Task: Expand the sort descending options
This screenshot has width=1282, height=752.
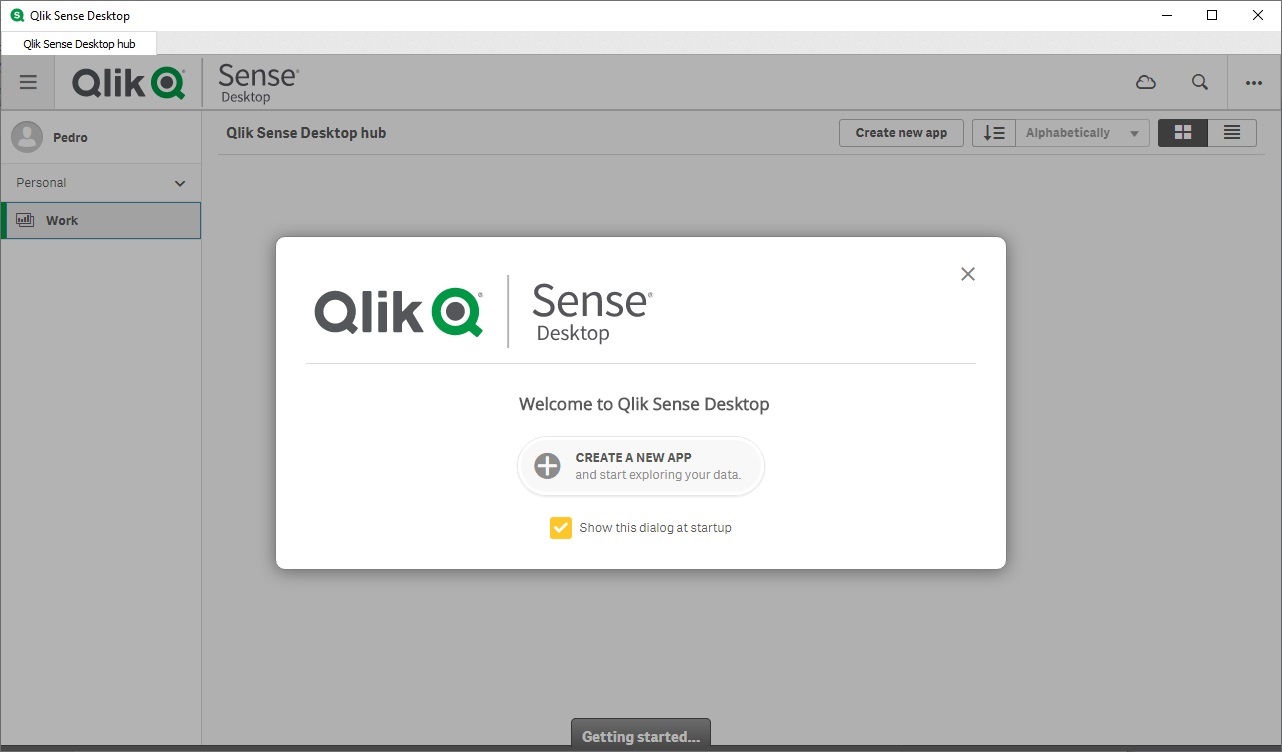Action: point(993,132)
